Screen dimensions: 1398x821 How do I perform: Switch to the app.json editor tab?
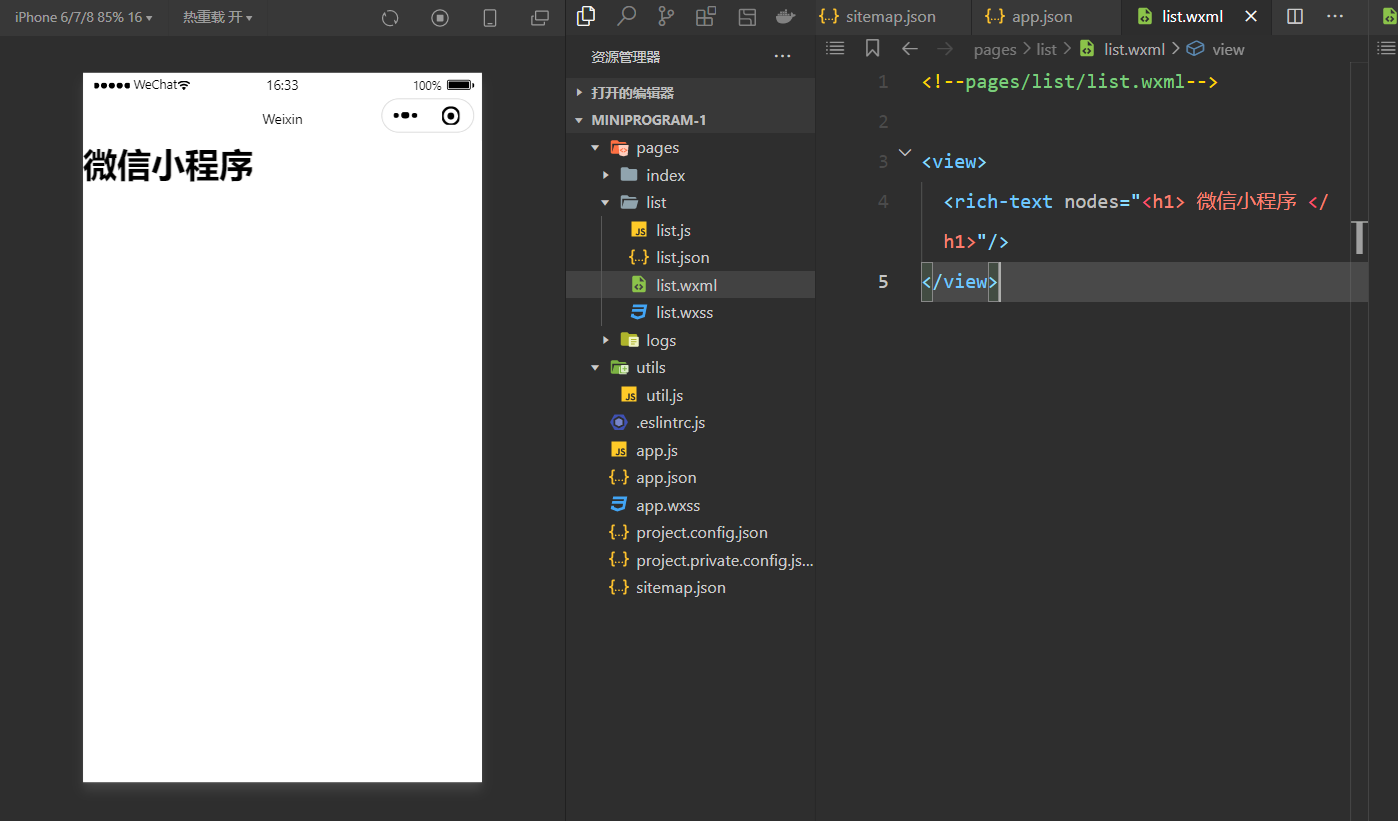1041,17
